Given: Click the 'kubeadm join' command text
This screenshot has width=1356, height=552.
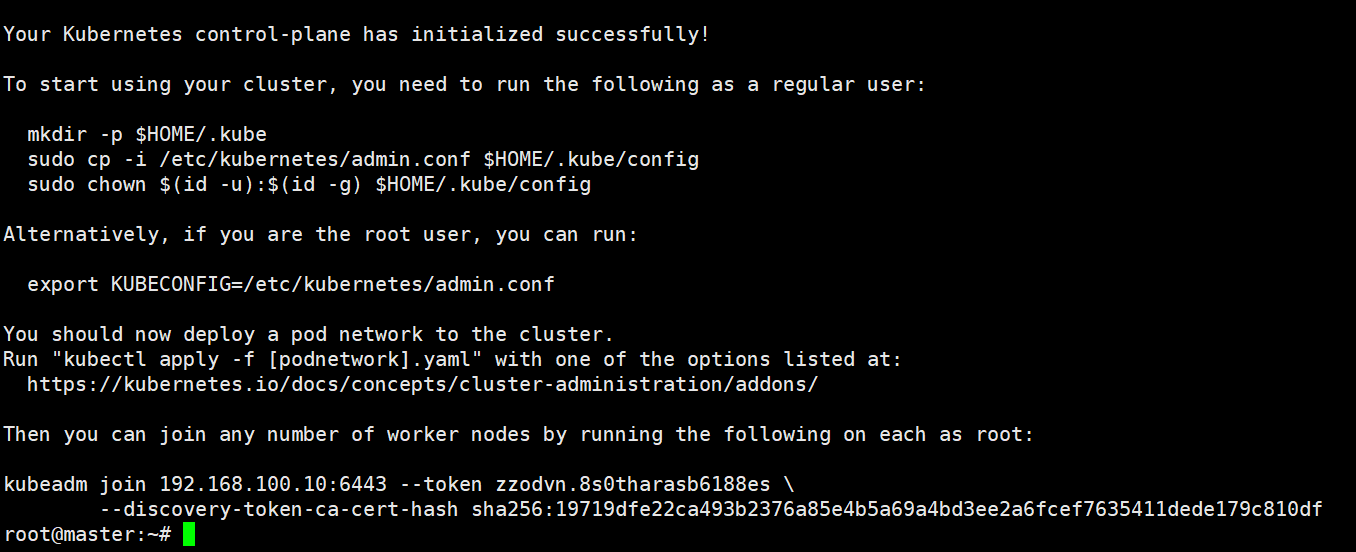Looking at the screenshot, I should [x=75, y=484].
